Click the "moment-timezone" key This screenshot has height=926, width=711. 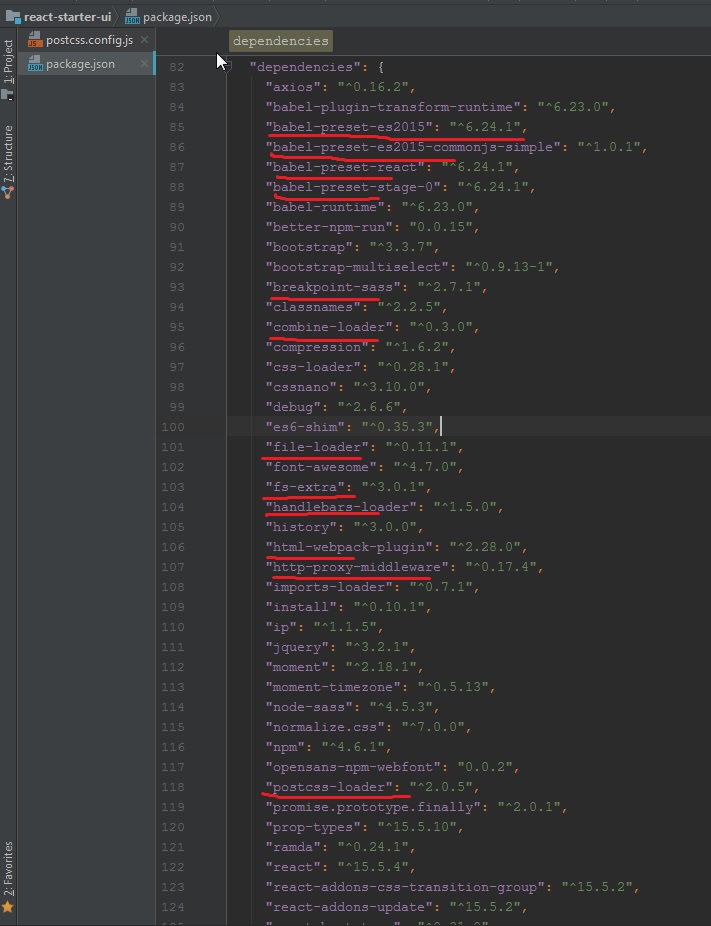(x=334, y=687)
